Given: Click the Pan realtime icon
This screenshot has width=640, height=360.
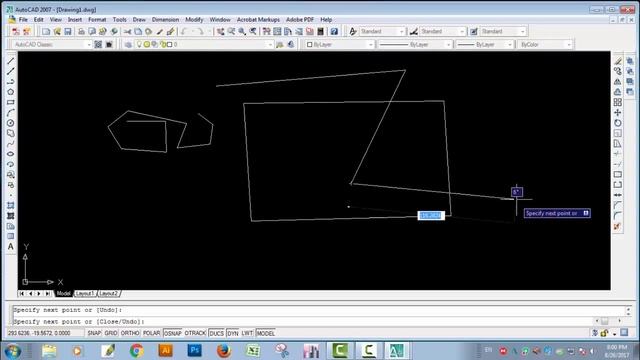Looking at the screenshot, I should click(221, 31).
